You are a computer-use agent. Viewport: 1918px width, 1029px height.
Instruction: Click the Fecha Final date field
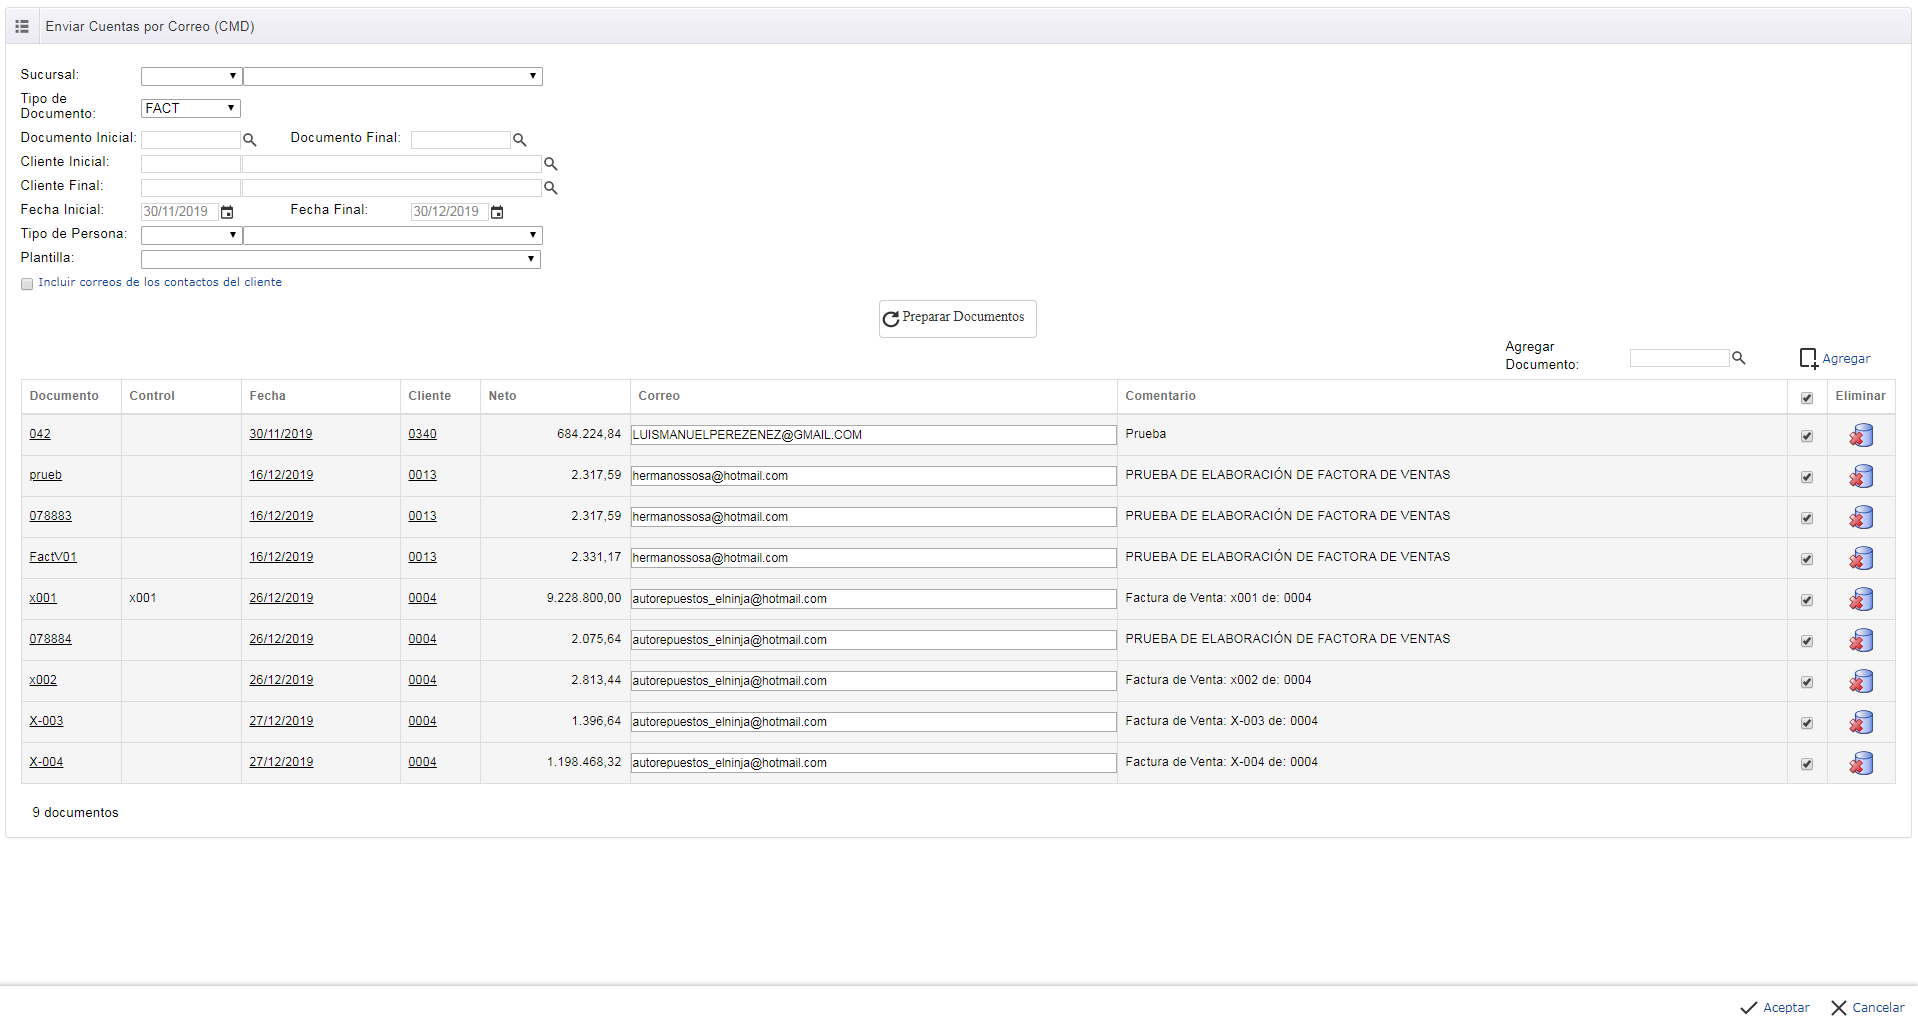click(450, 212)
